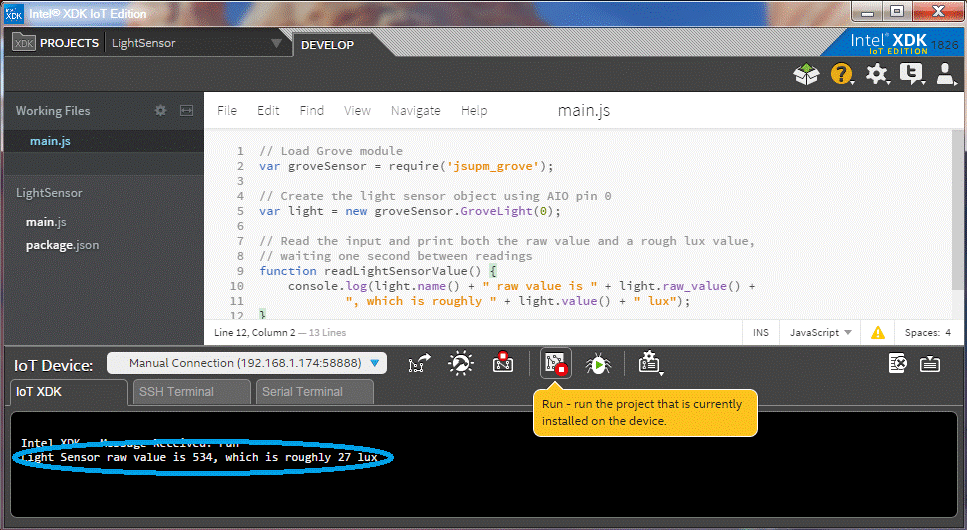Open the manage daemon dropdown icon
Viewport: 967px width, 530px height.
649,363
